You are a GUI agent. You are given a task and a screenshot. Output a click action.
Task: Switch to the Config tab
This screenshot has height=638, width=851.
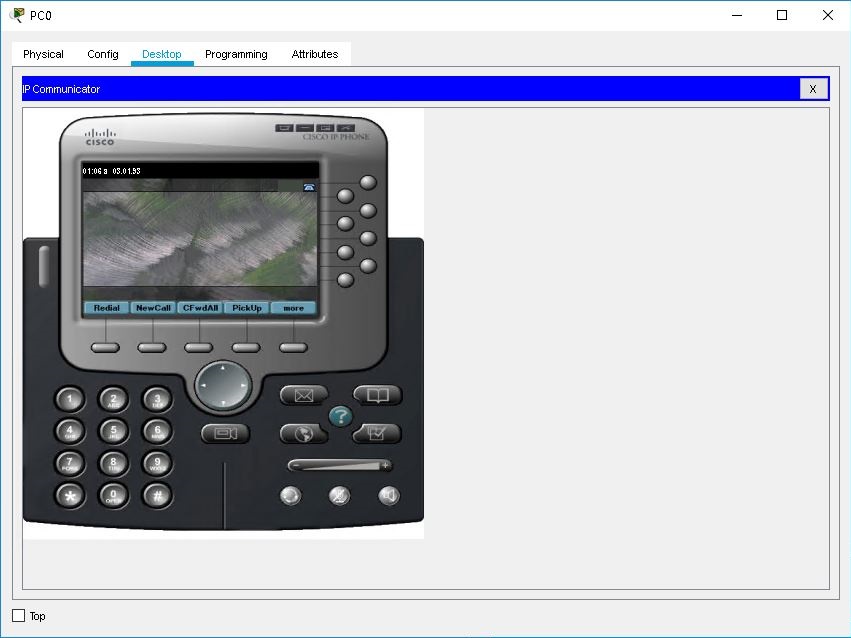(x=102, y=54)
